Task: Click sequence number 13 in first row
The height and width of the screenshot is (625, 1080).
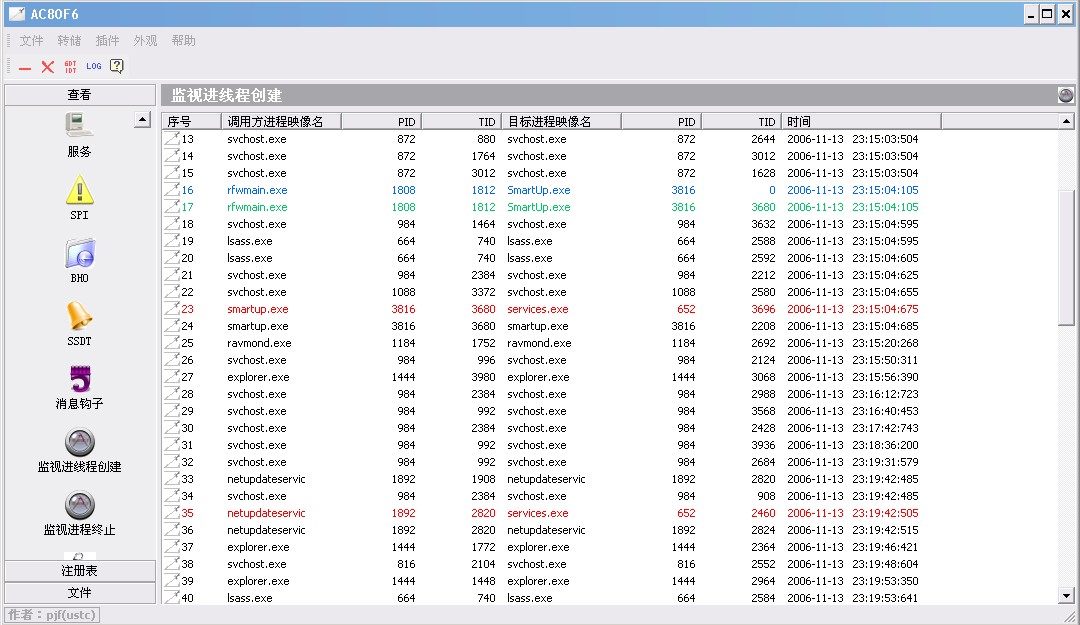Action: (187, 139)
